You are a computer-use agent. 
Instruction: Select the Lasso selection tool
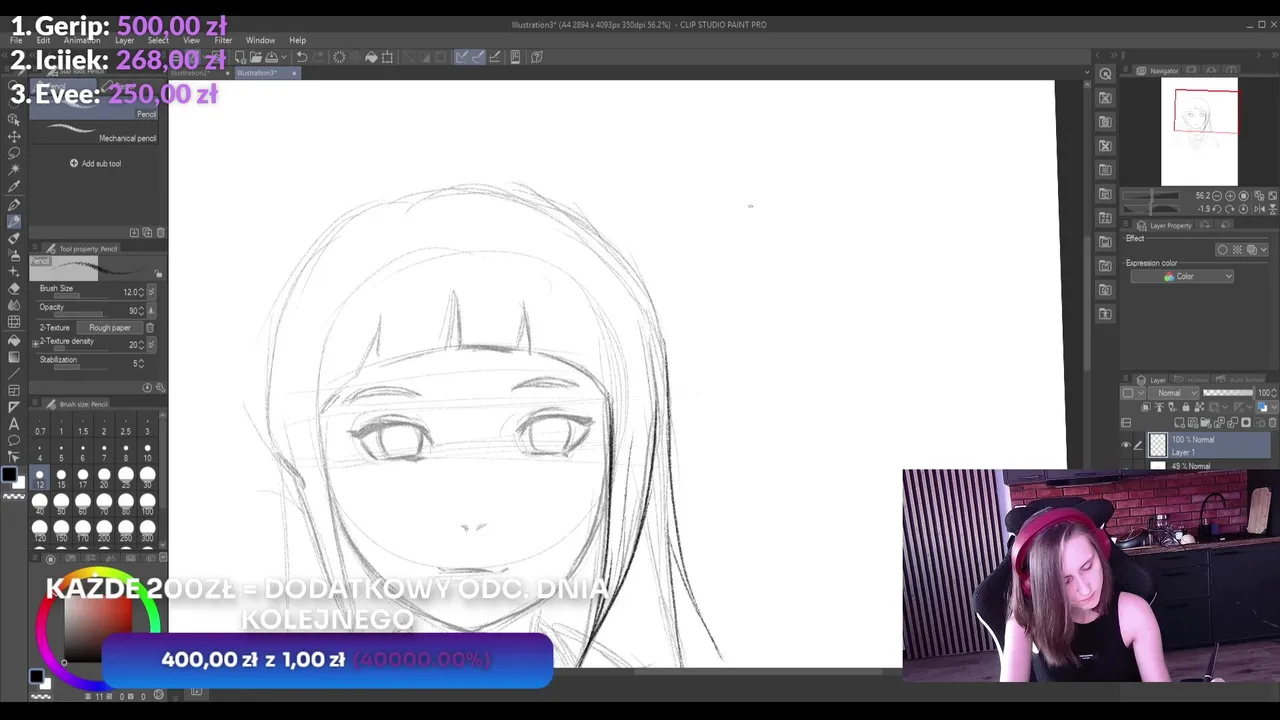[x=14, y=153]
